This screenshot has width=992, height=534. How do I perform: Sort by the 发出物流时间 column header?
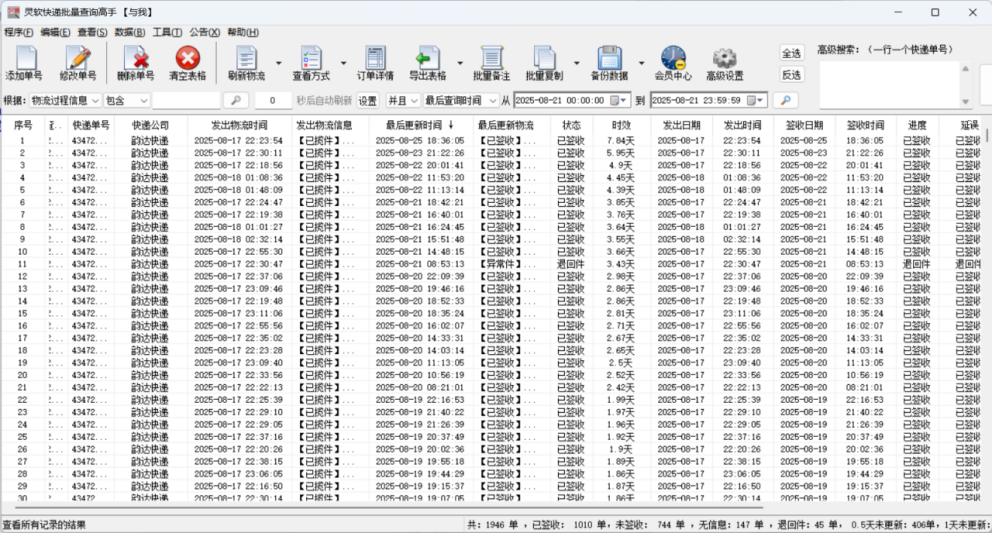click(x=239, y=125)
